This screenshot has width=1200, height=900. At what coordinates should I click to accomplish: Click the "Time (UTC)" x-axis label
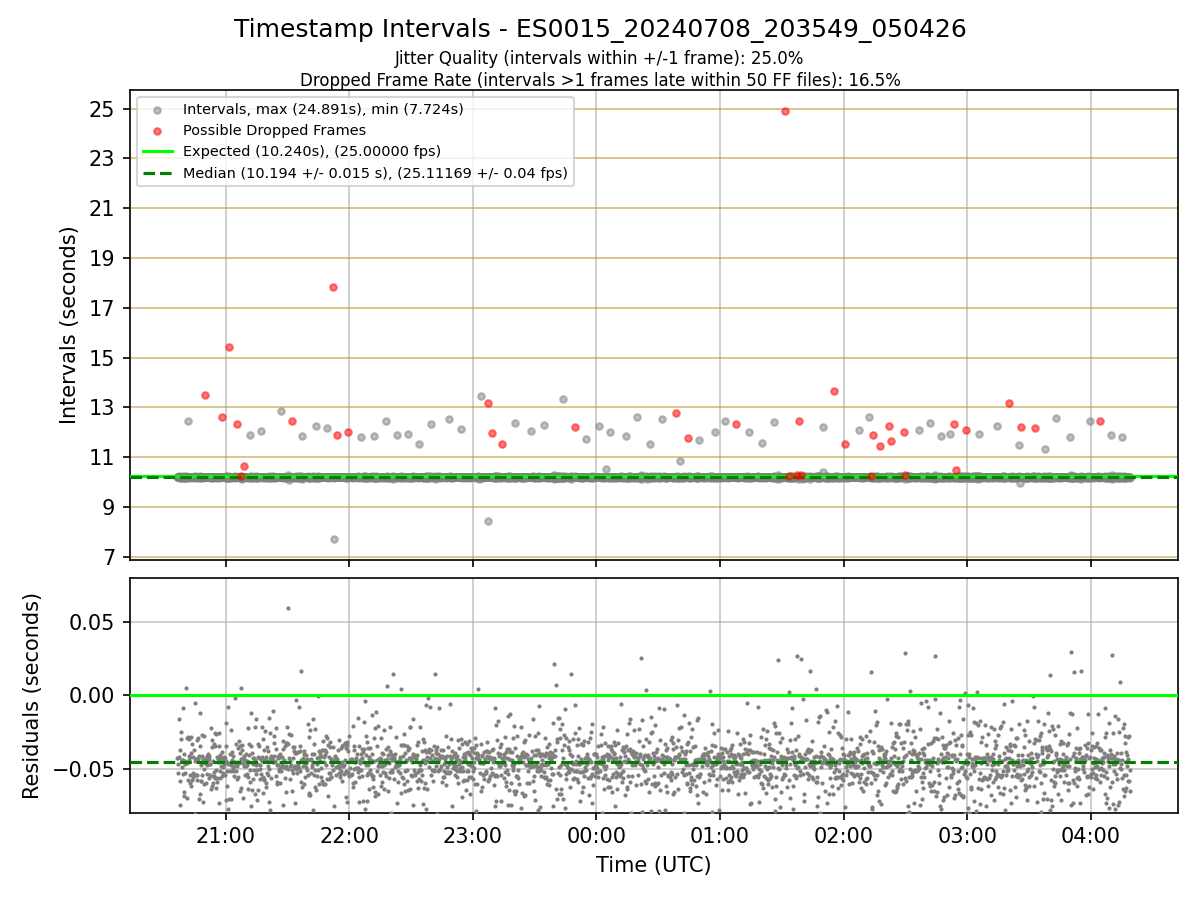coord(653,865)
